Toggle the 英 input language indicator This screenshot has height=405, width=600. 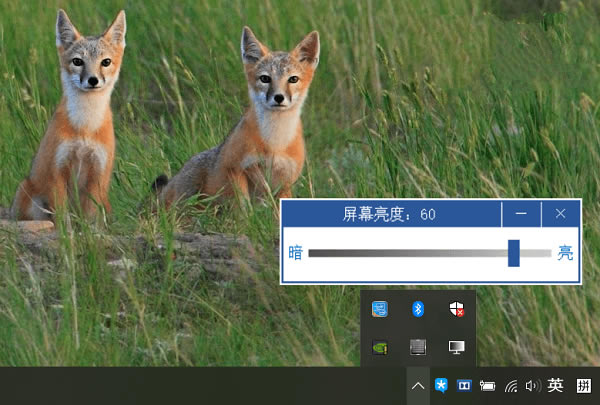555,385
